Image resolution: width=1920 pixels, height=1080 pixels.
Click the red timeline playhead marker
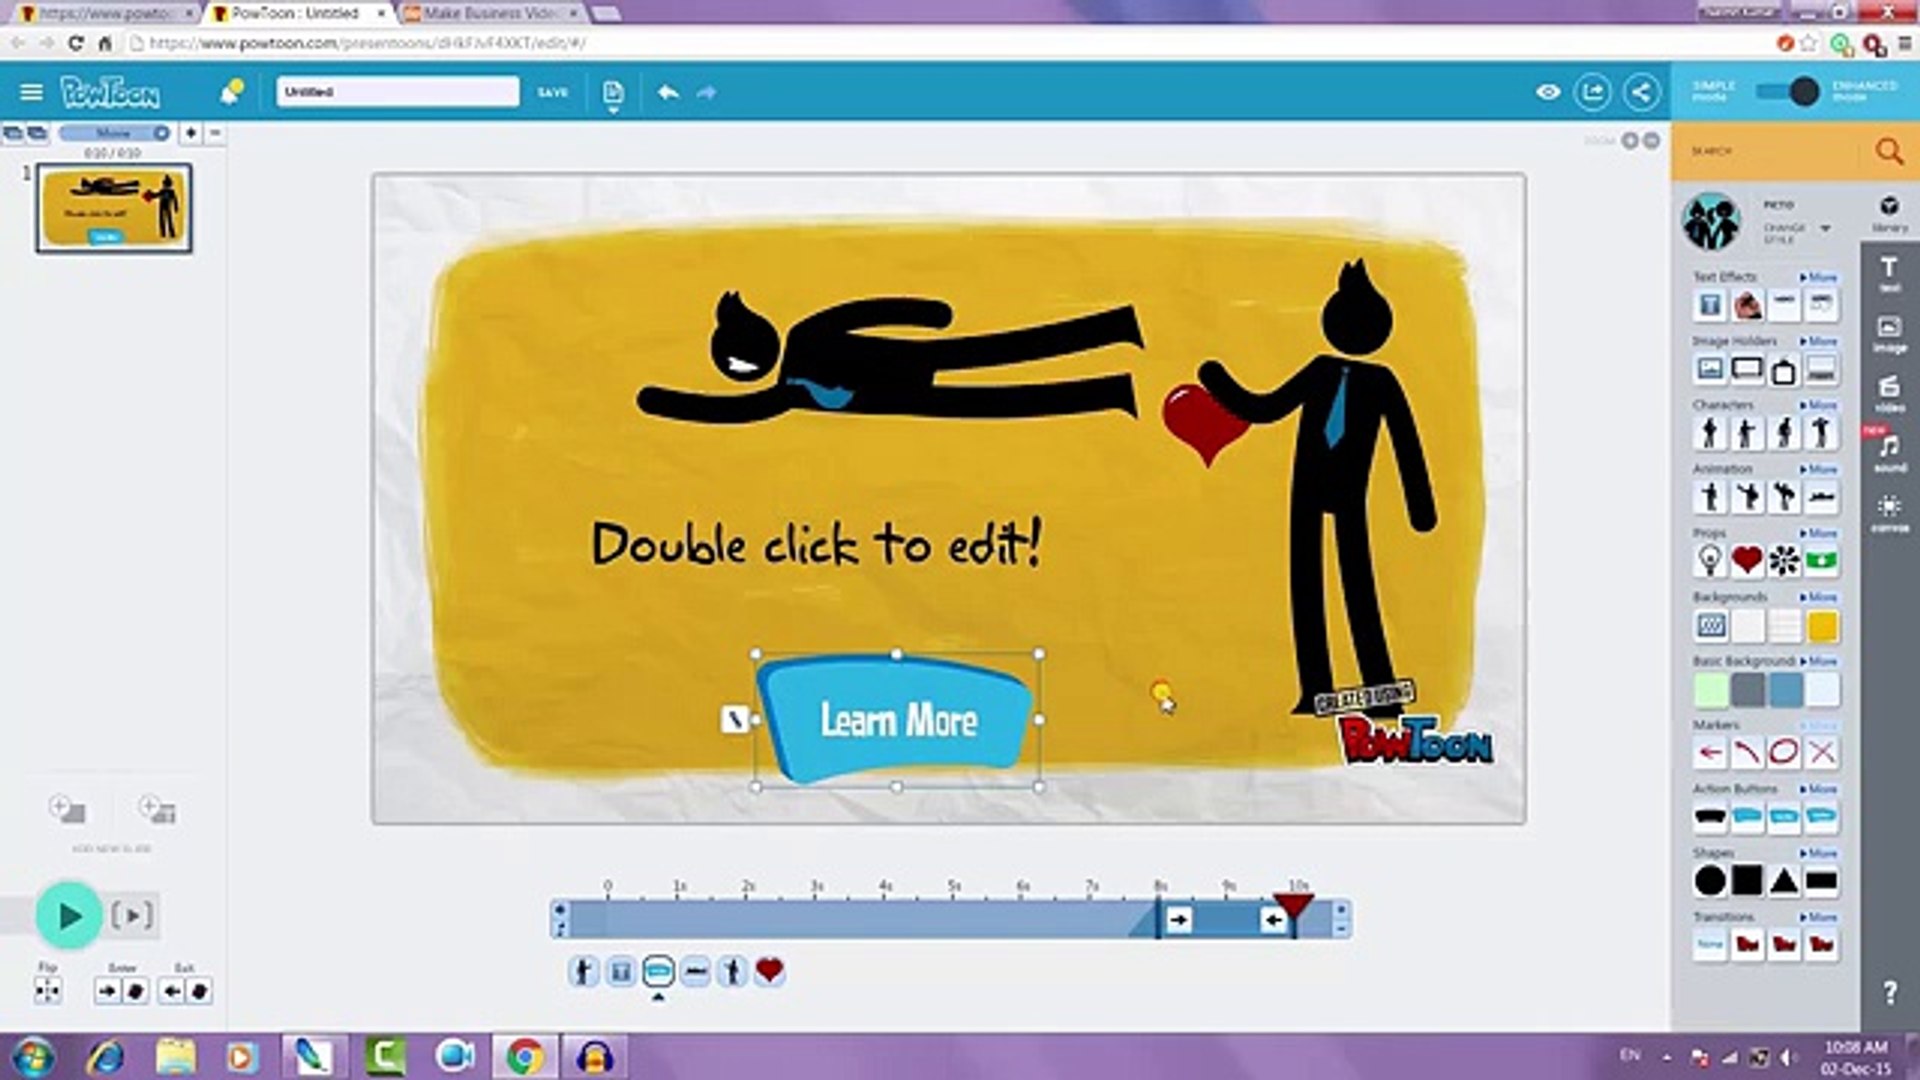coord(1293,905)
